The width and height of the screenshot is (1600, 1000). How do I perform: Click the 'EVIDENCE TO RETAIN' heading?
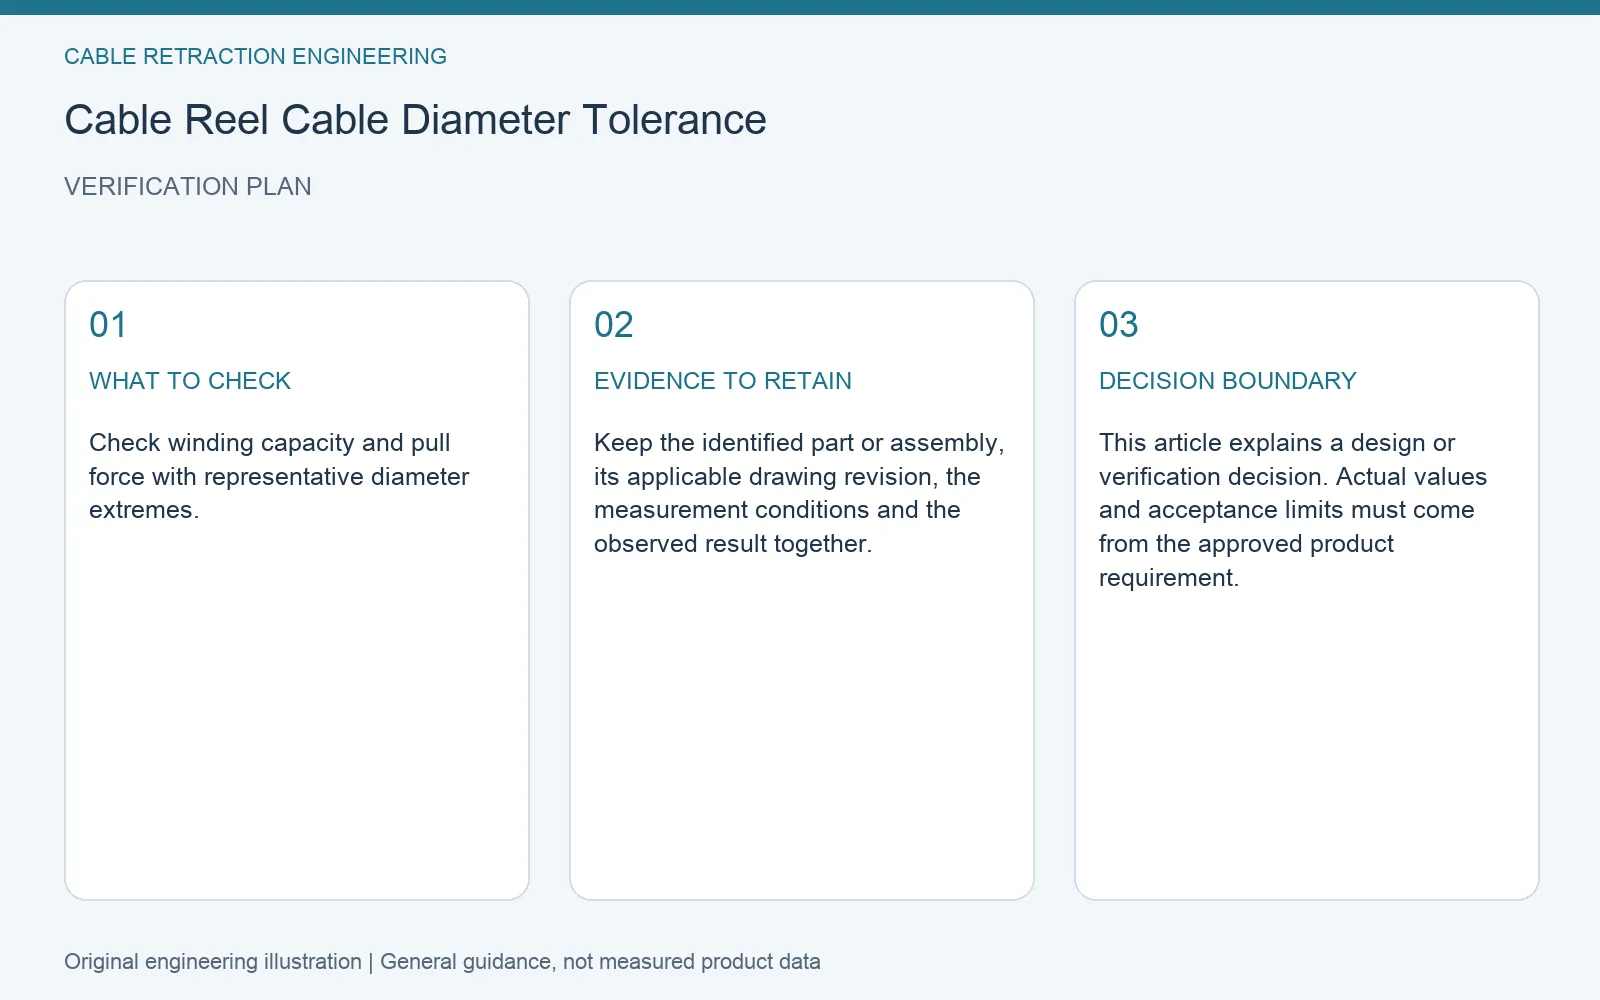[723, 381]
